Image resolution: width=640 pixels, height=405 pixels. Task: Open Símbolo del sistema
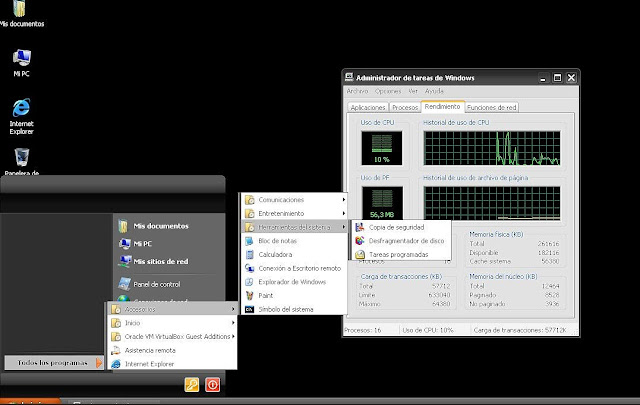click(x=294, y=309)
